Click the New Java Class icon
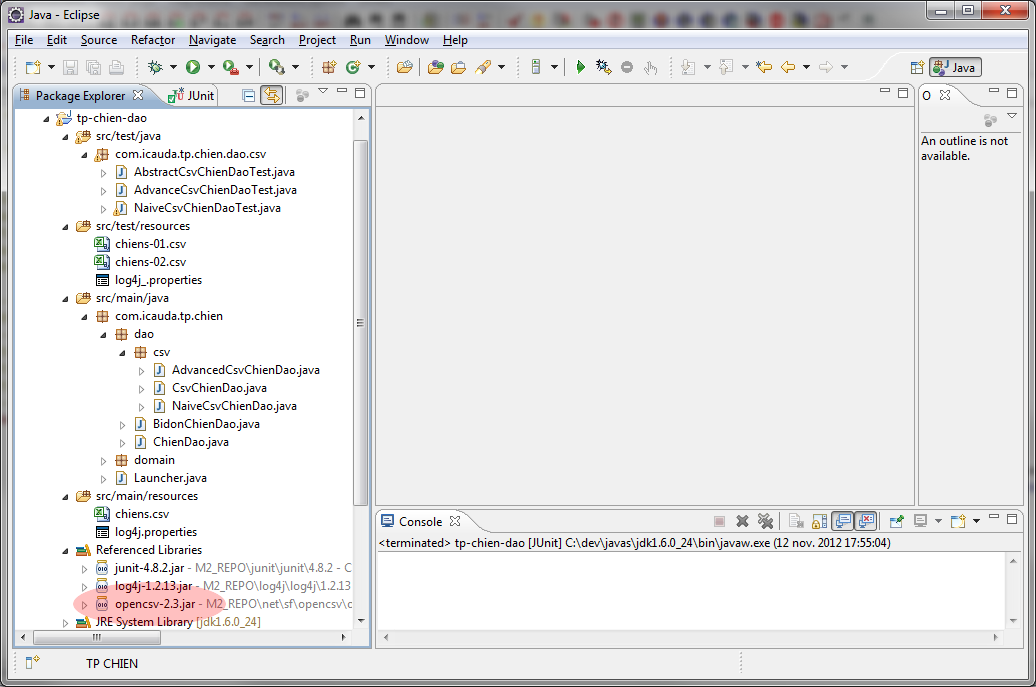 (x=352, y=67)
